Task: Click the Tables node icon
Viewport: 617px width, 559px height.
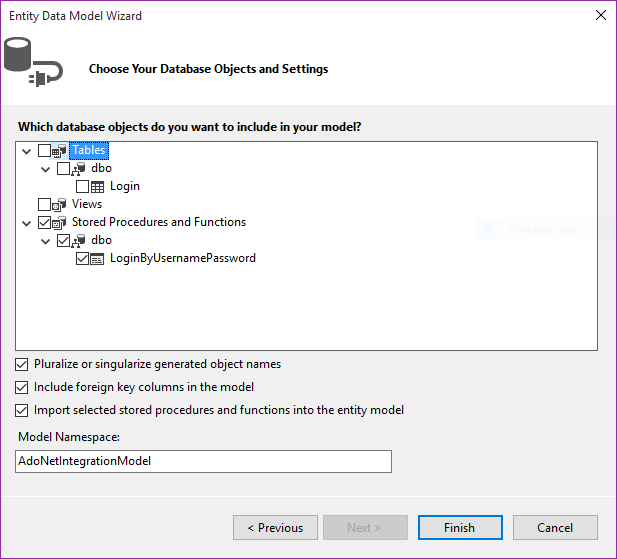Action: 59,151
